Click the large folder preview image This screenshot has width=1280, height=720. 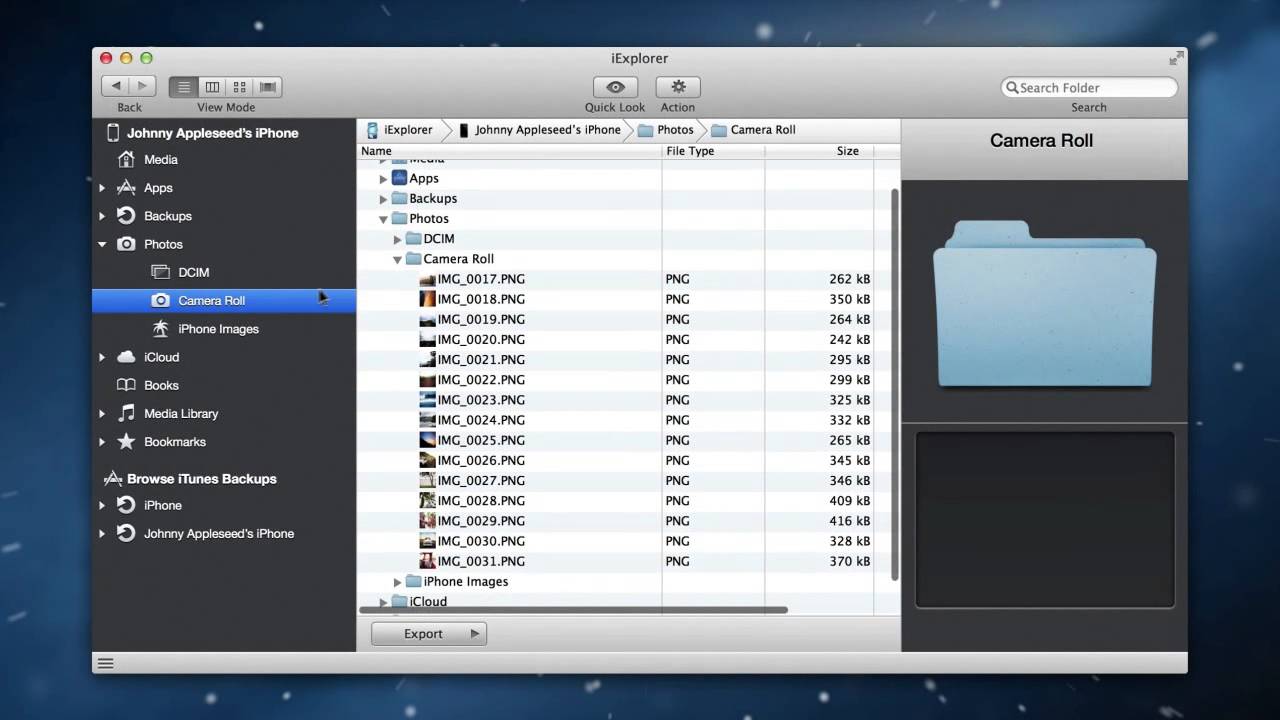pos(1044,303)
